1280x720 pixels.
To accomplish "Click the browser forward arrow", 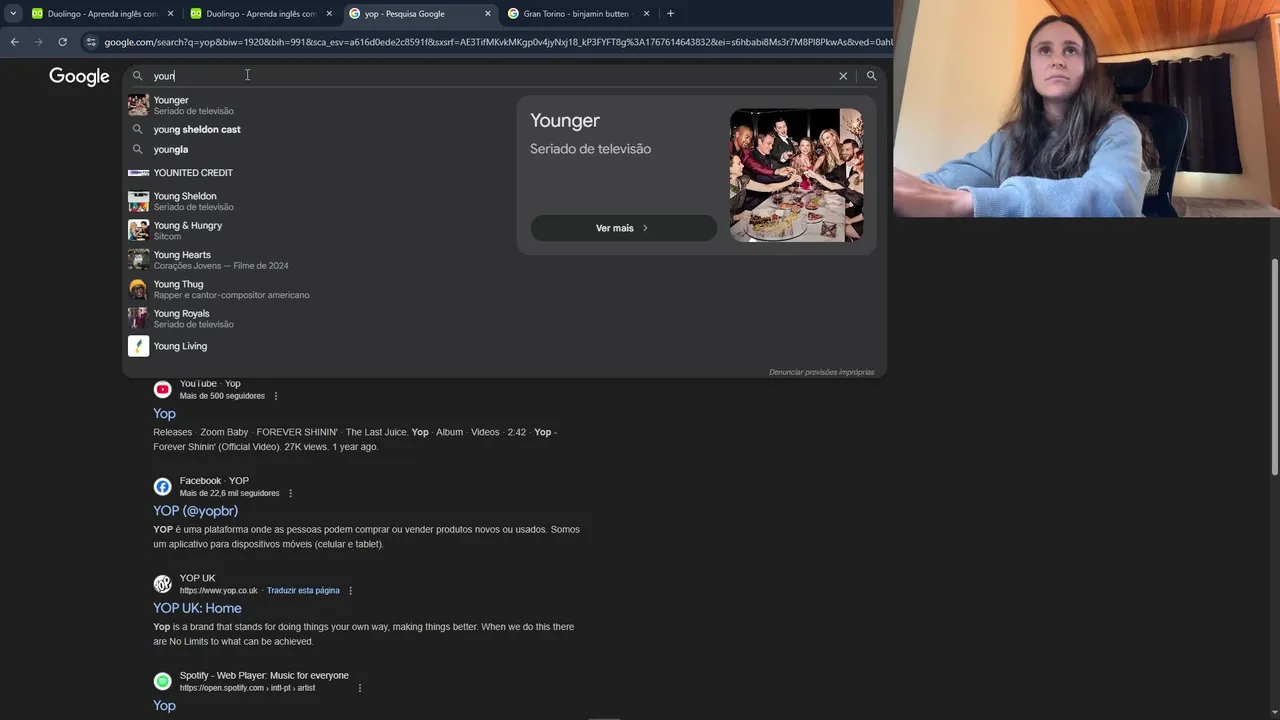I will pos(38,42).
